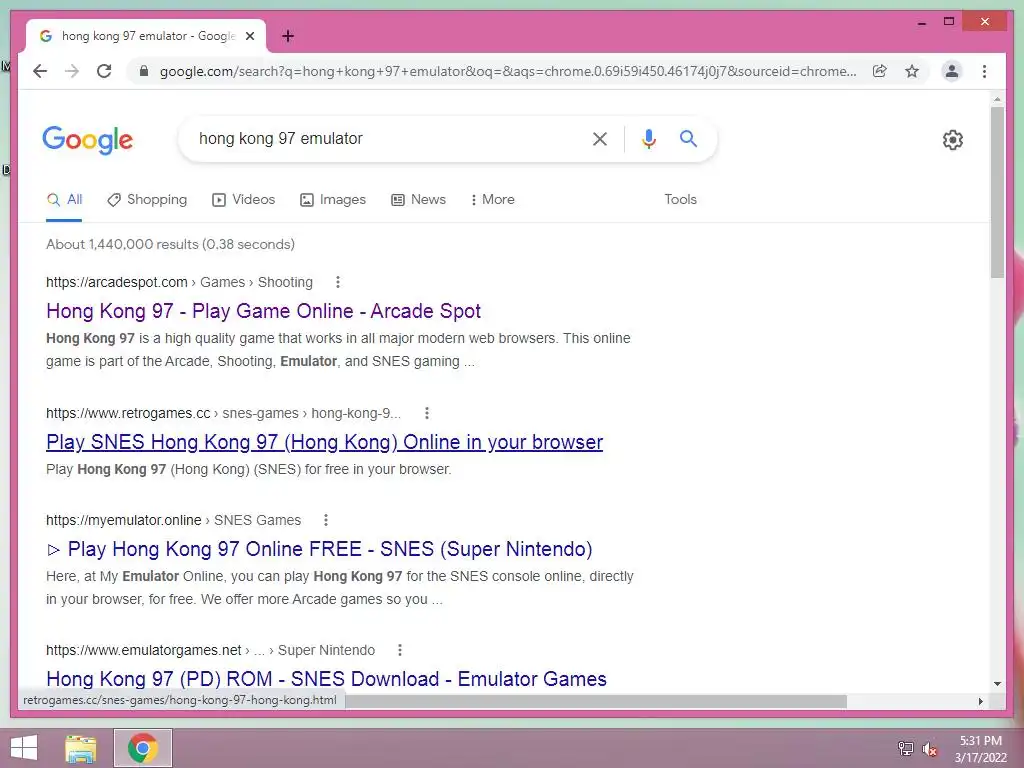The image size is (1024, 768).
Task: Open Google quick settings gear
Action: click(x=953, y=140)
